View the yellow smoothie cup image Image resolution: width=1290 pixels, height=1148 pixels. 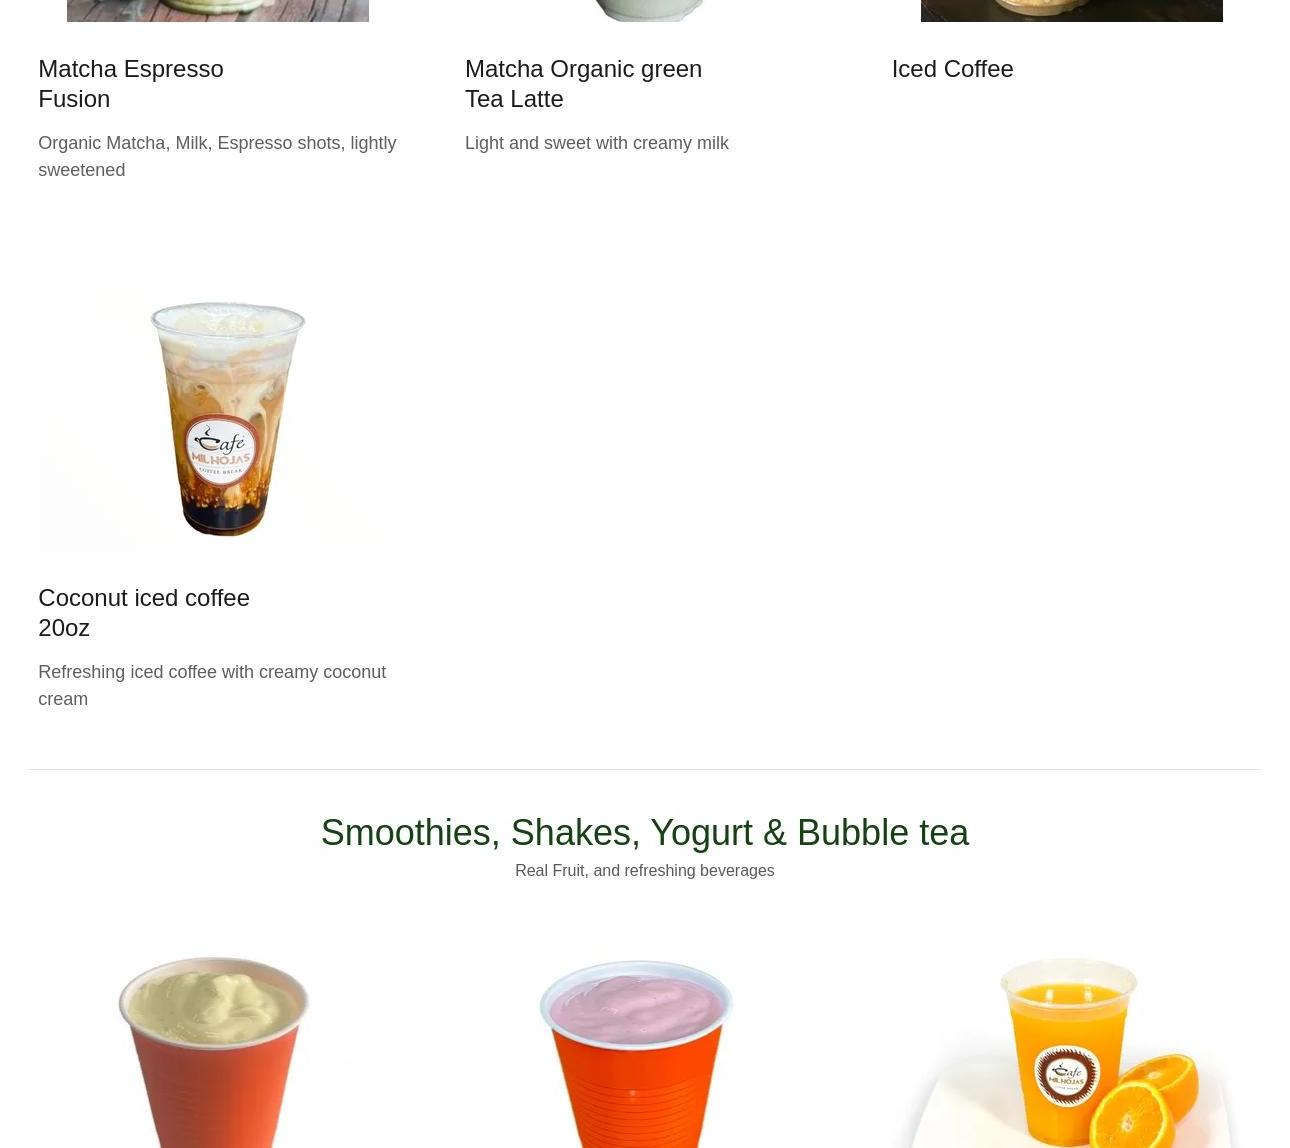click(214, 1050)
